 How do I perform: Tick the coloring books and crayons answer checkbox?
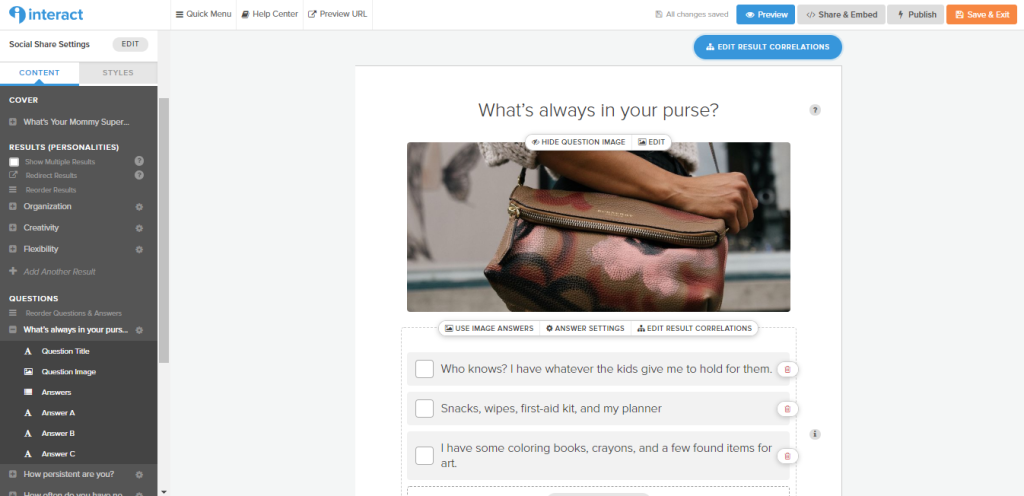tap(424, 456)
